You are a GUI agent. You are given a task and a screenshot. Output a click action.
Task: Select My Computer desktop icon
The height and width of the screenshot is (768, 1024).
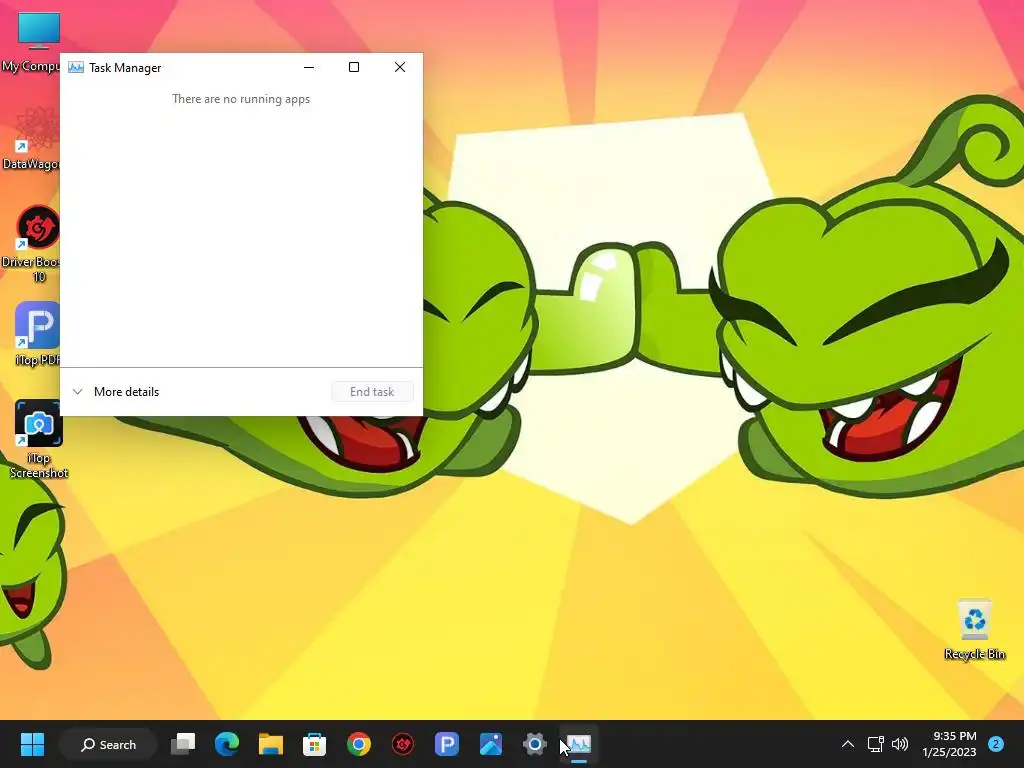pos(30,42)
